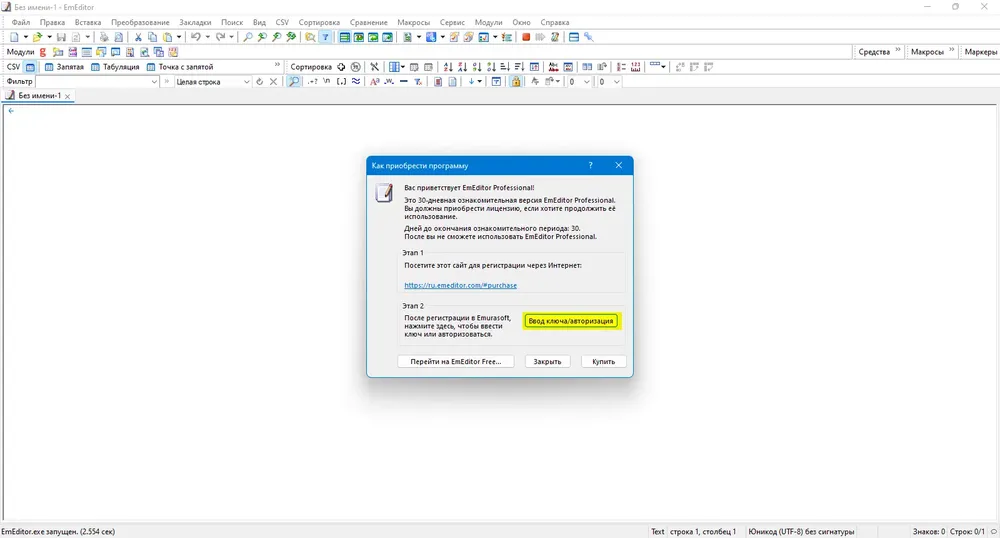Click the Save diskette icon
The image size is (1000, 538).
point(61,37)
